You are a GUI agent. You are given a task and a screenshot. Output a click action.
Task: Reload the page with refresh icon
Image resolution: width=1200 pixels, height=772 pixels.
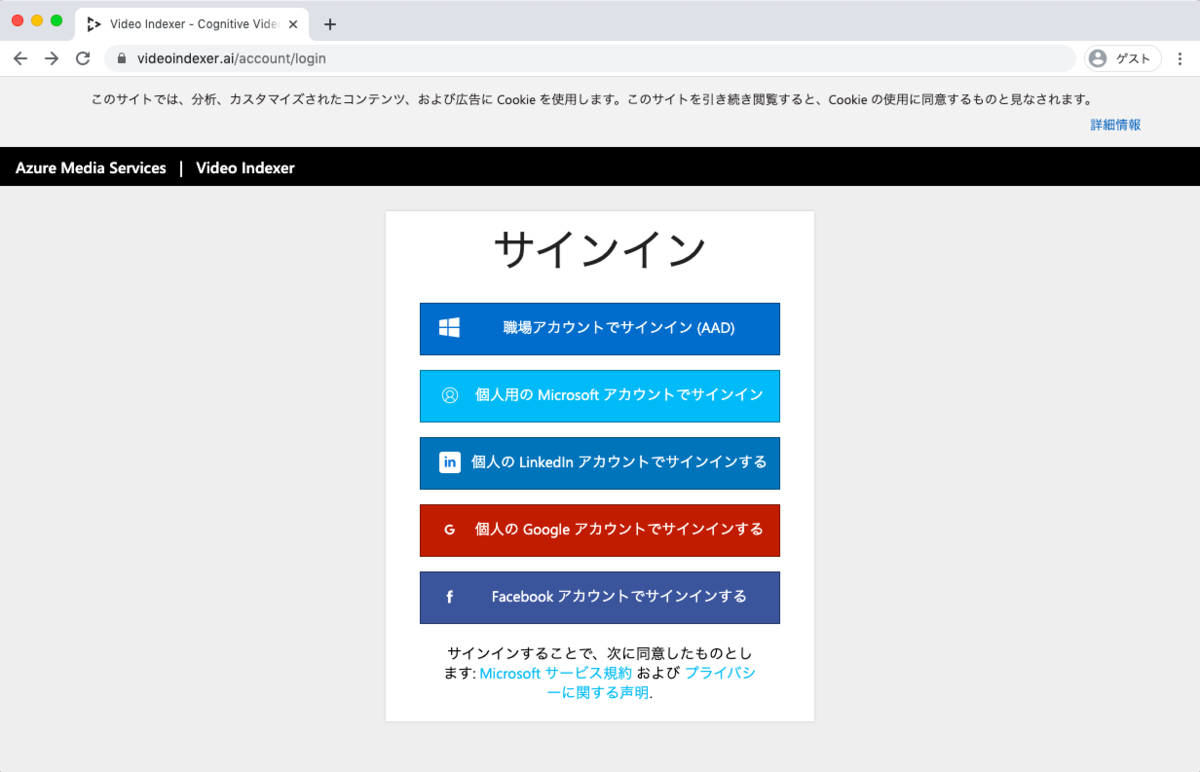coord(83,58)
